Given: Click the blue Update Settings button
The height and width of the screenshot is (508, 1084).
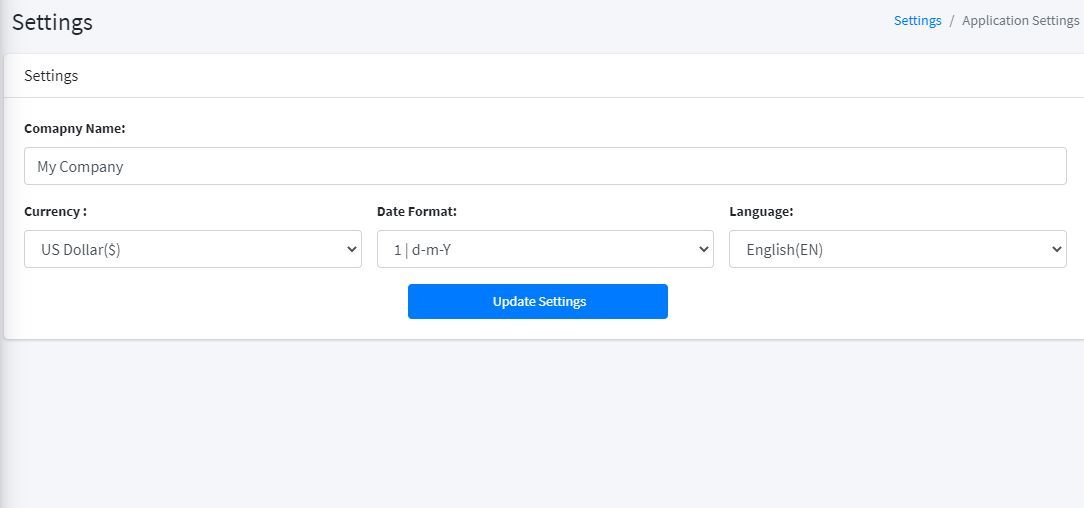Looking at the screenshot, I should pyautogui.click(x=538, y=301).
